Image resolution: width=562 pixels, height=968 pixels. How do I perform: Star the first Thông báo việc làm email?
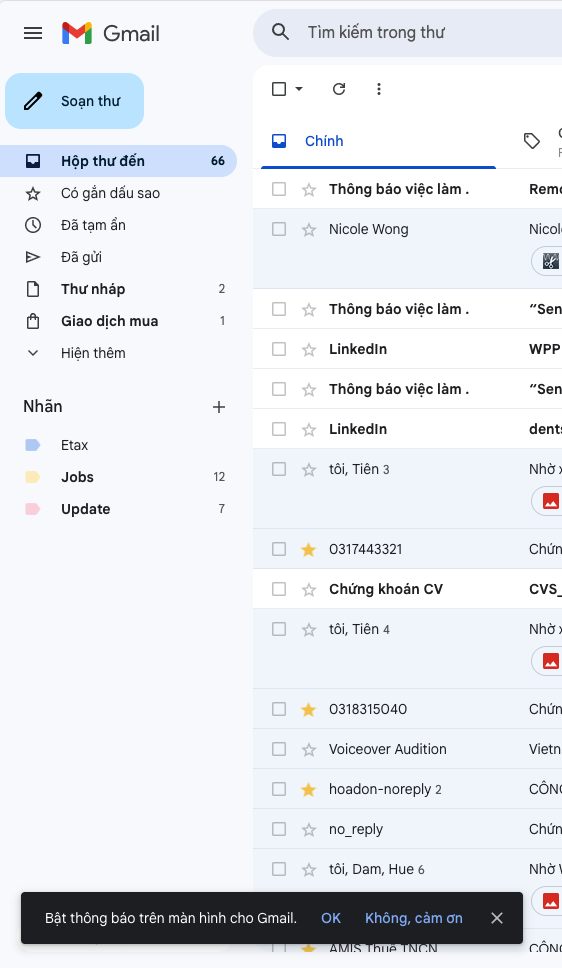309,190
